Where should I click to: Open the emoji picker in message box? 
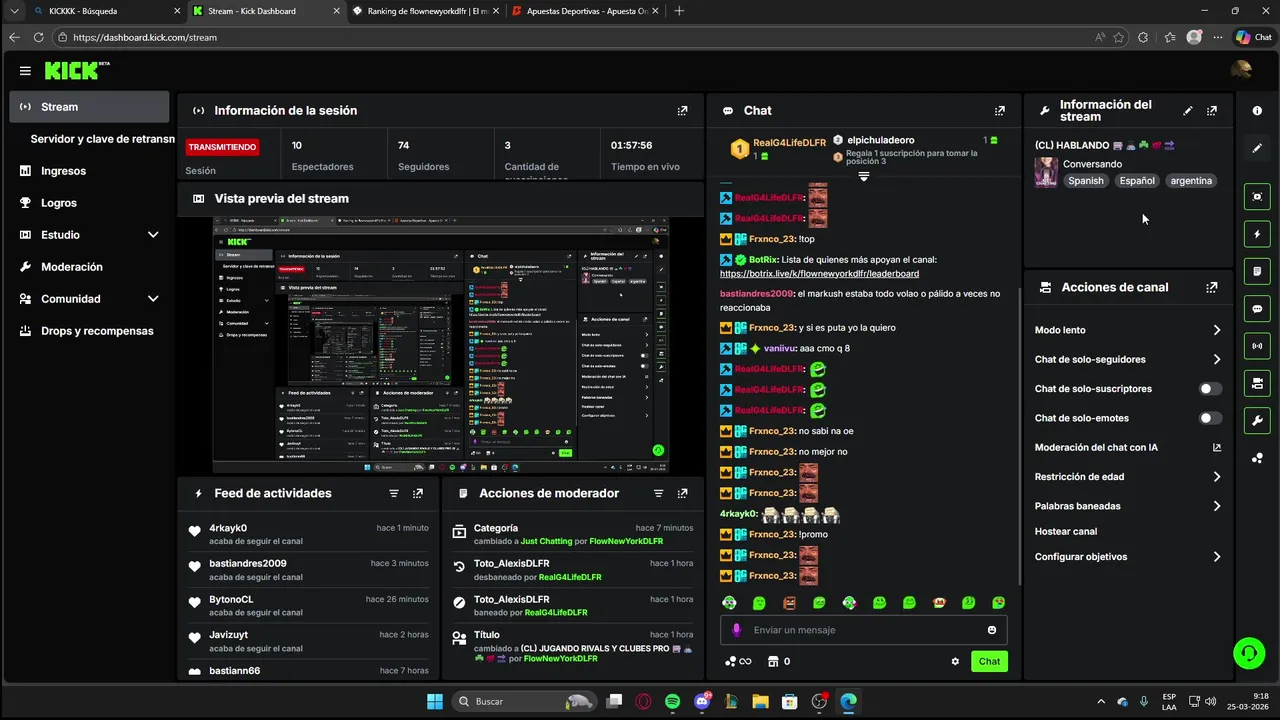click(992, 630)
